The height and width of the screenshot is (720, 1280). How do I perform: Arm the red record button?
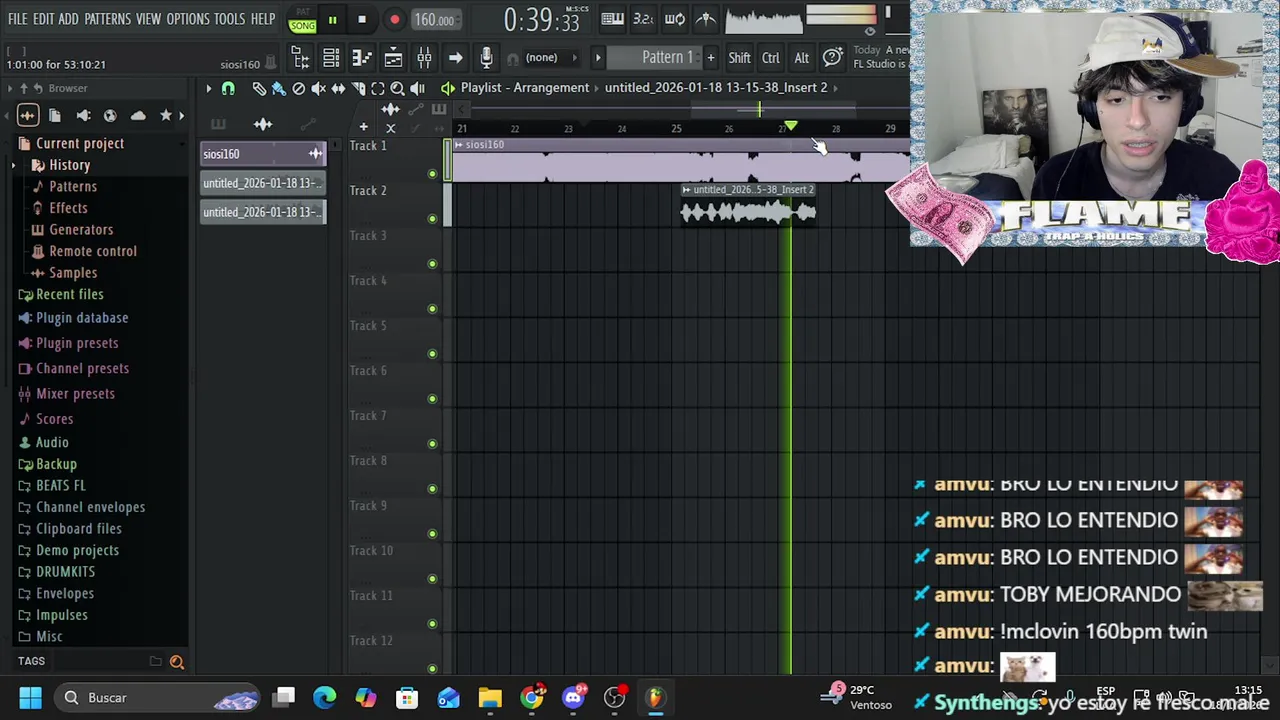coord(394,20)
